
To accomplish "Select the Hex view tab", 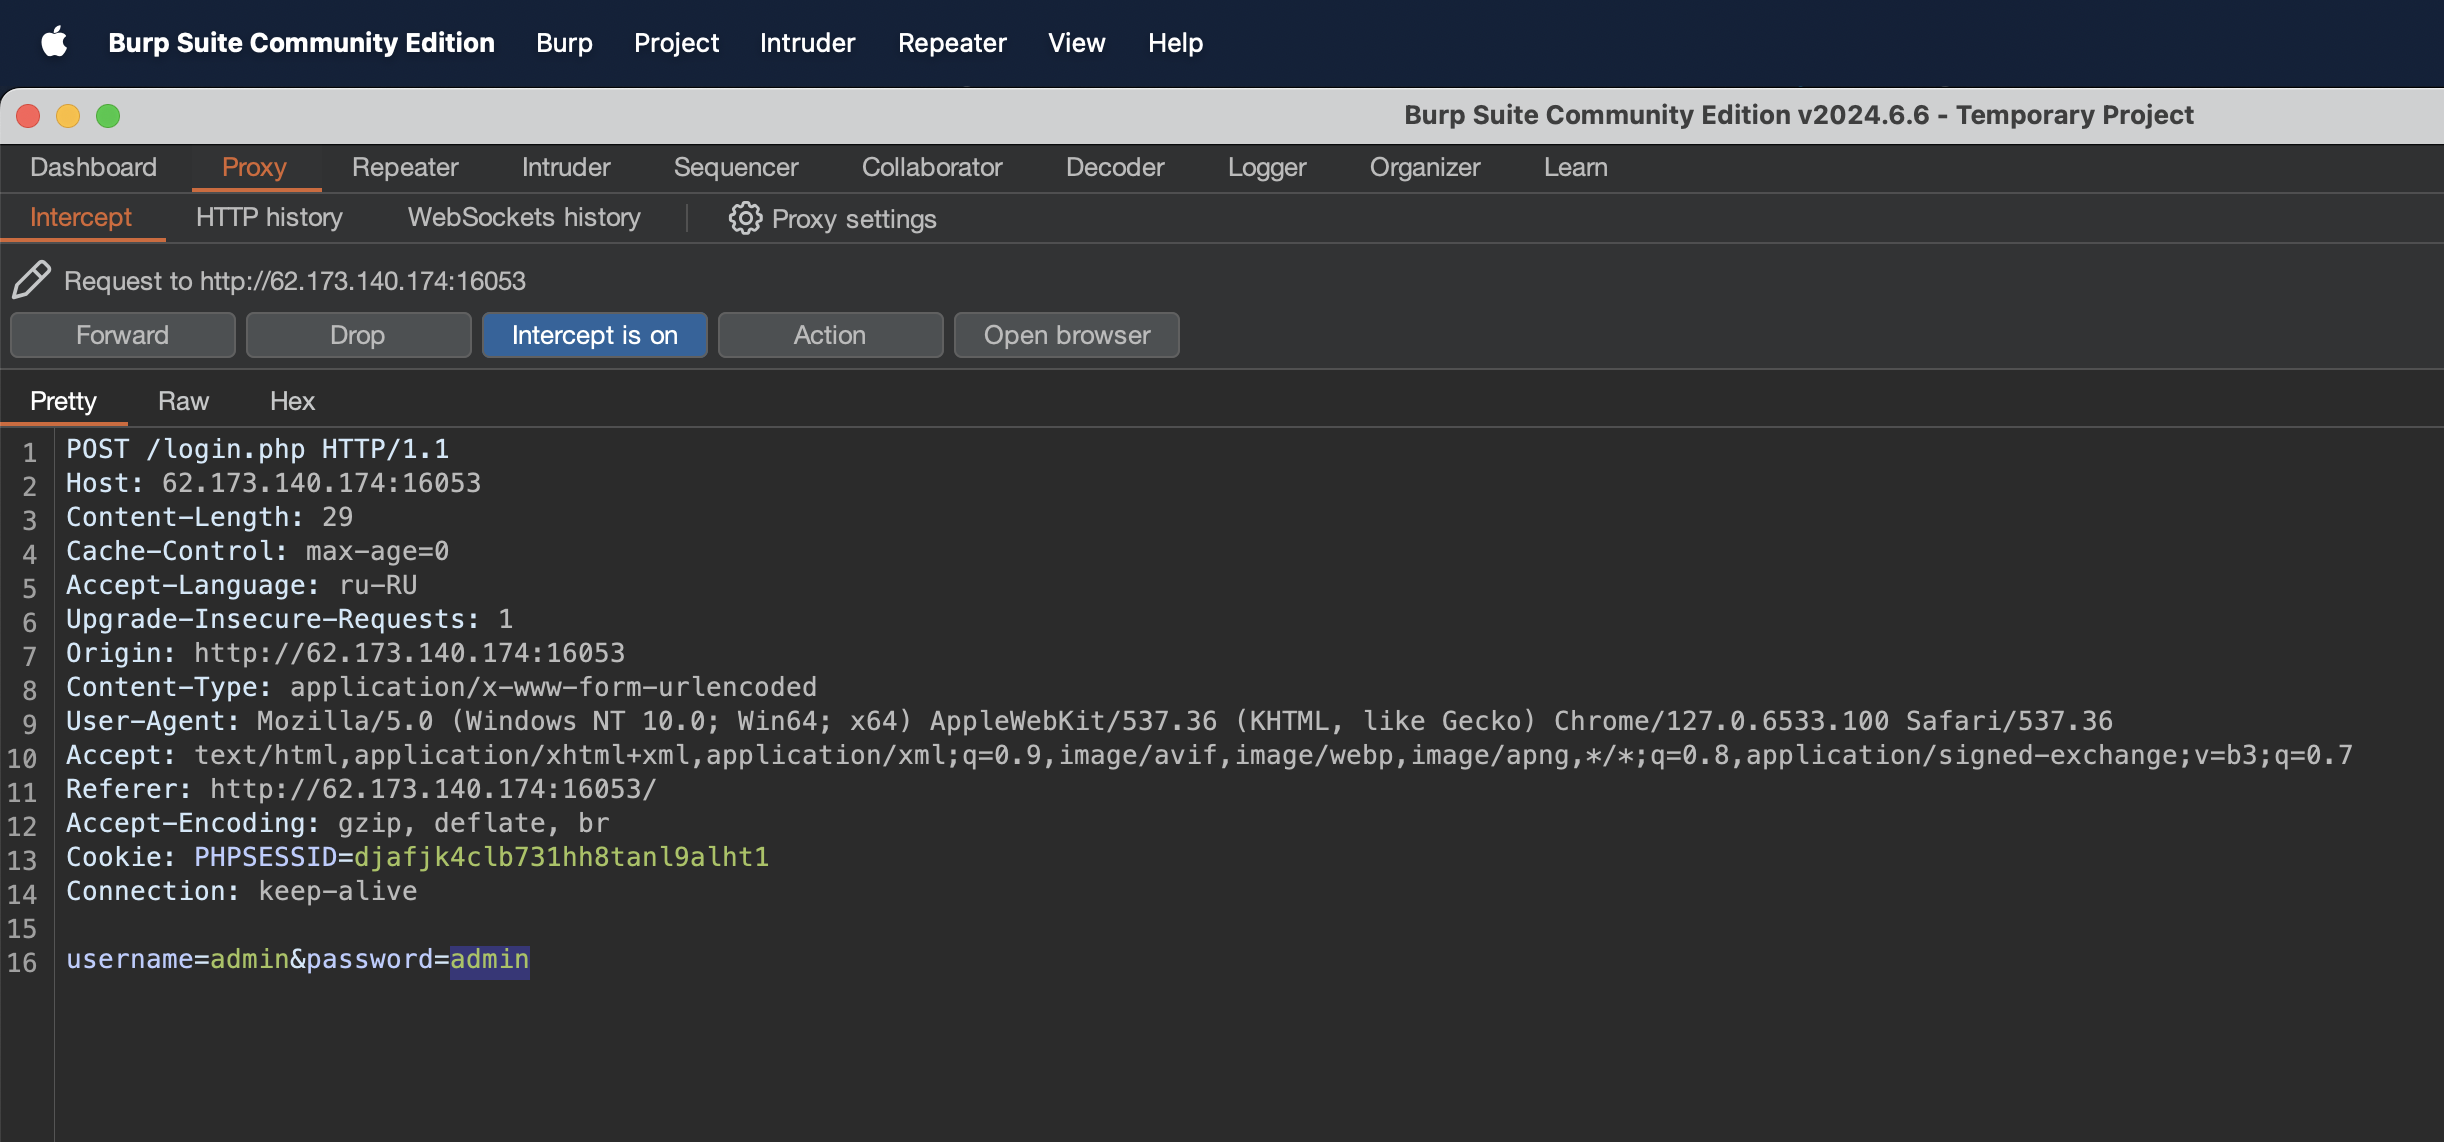I will pyautogui.click(x=292, y=401).
